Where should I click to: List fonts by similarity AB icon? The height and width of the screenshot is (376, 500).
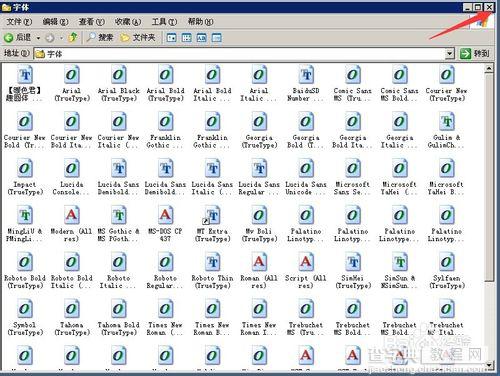202,38
